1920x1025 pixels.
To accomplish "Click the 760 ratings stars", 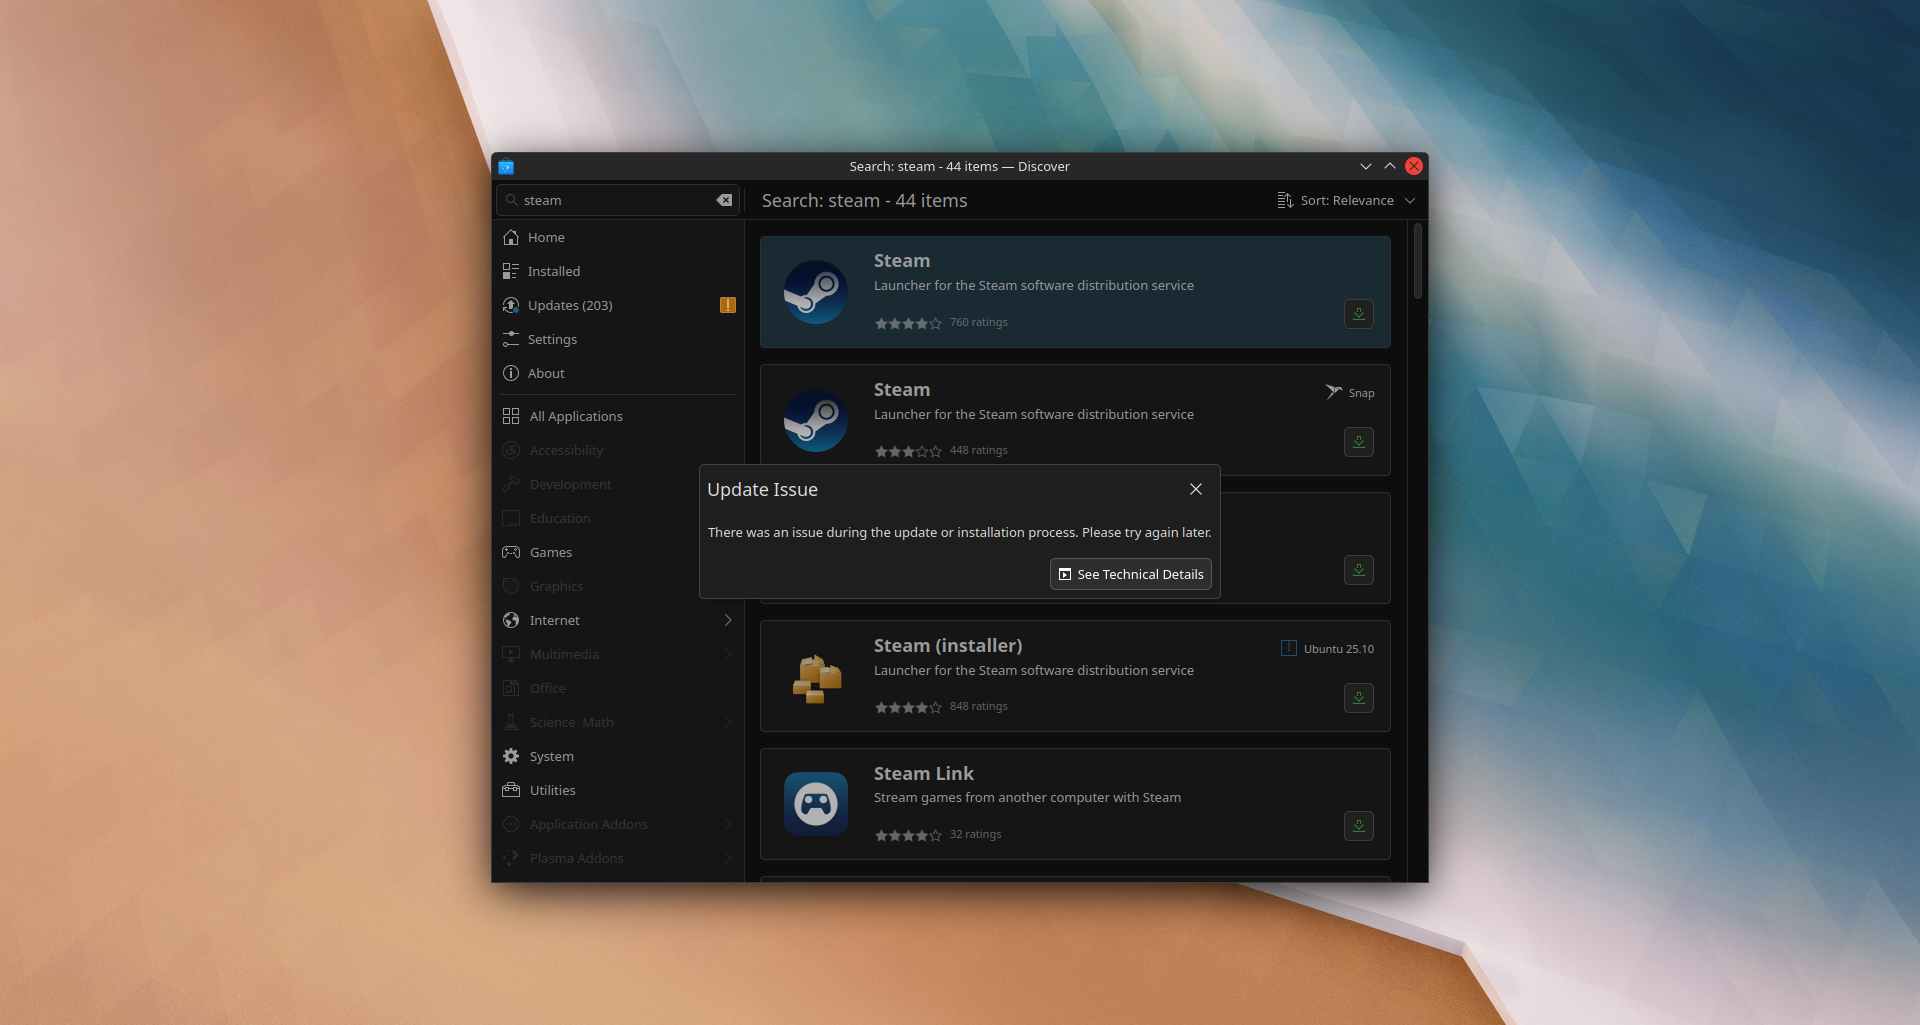I will (x=908, y=323).
